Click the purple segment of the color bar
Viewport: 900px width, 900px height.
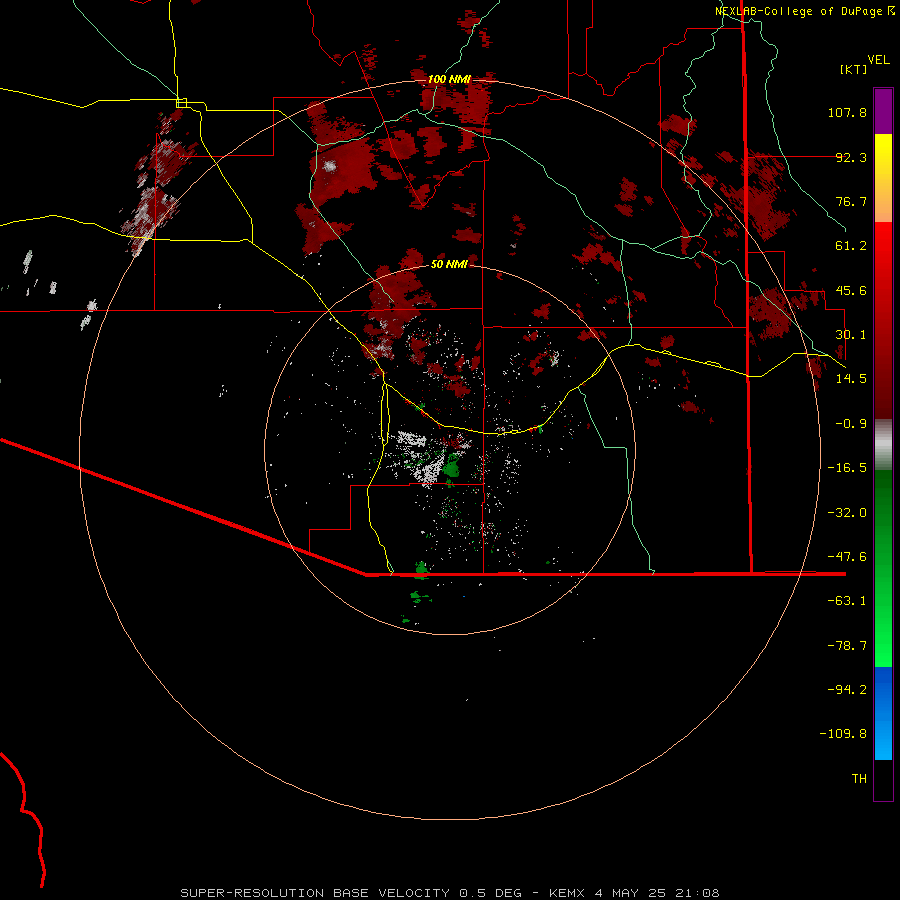tap(883, 111)
